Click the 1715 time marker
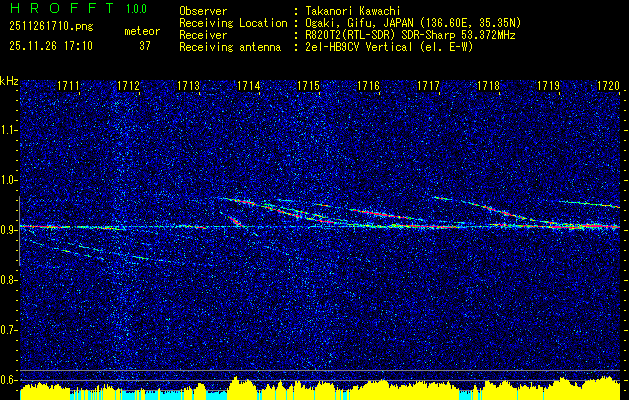The image size is (629, 400). [x=308, y=86]
